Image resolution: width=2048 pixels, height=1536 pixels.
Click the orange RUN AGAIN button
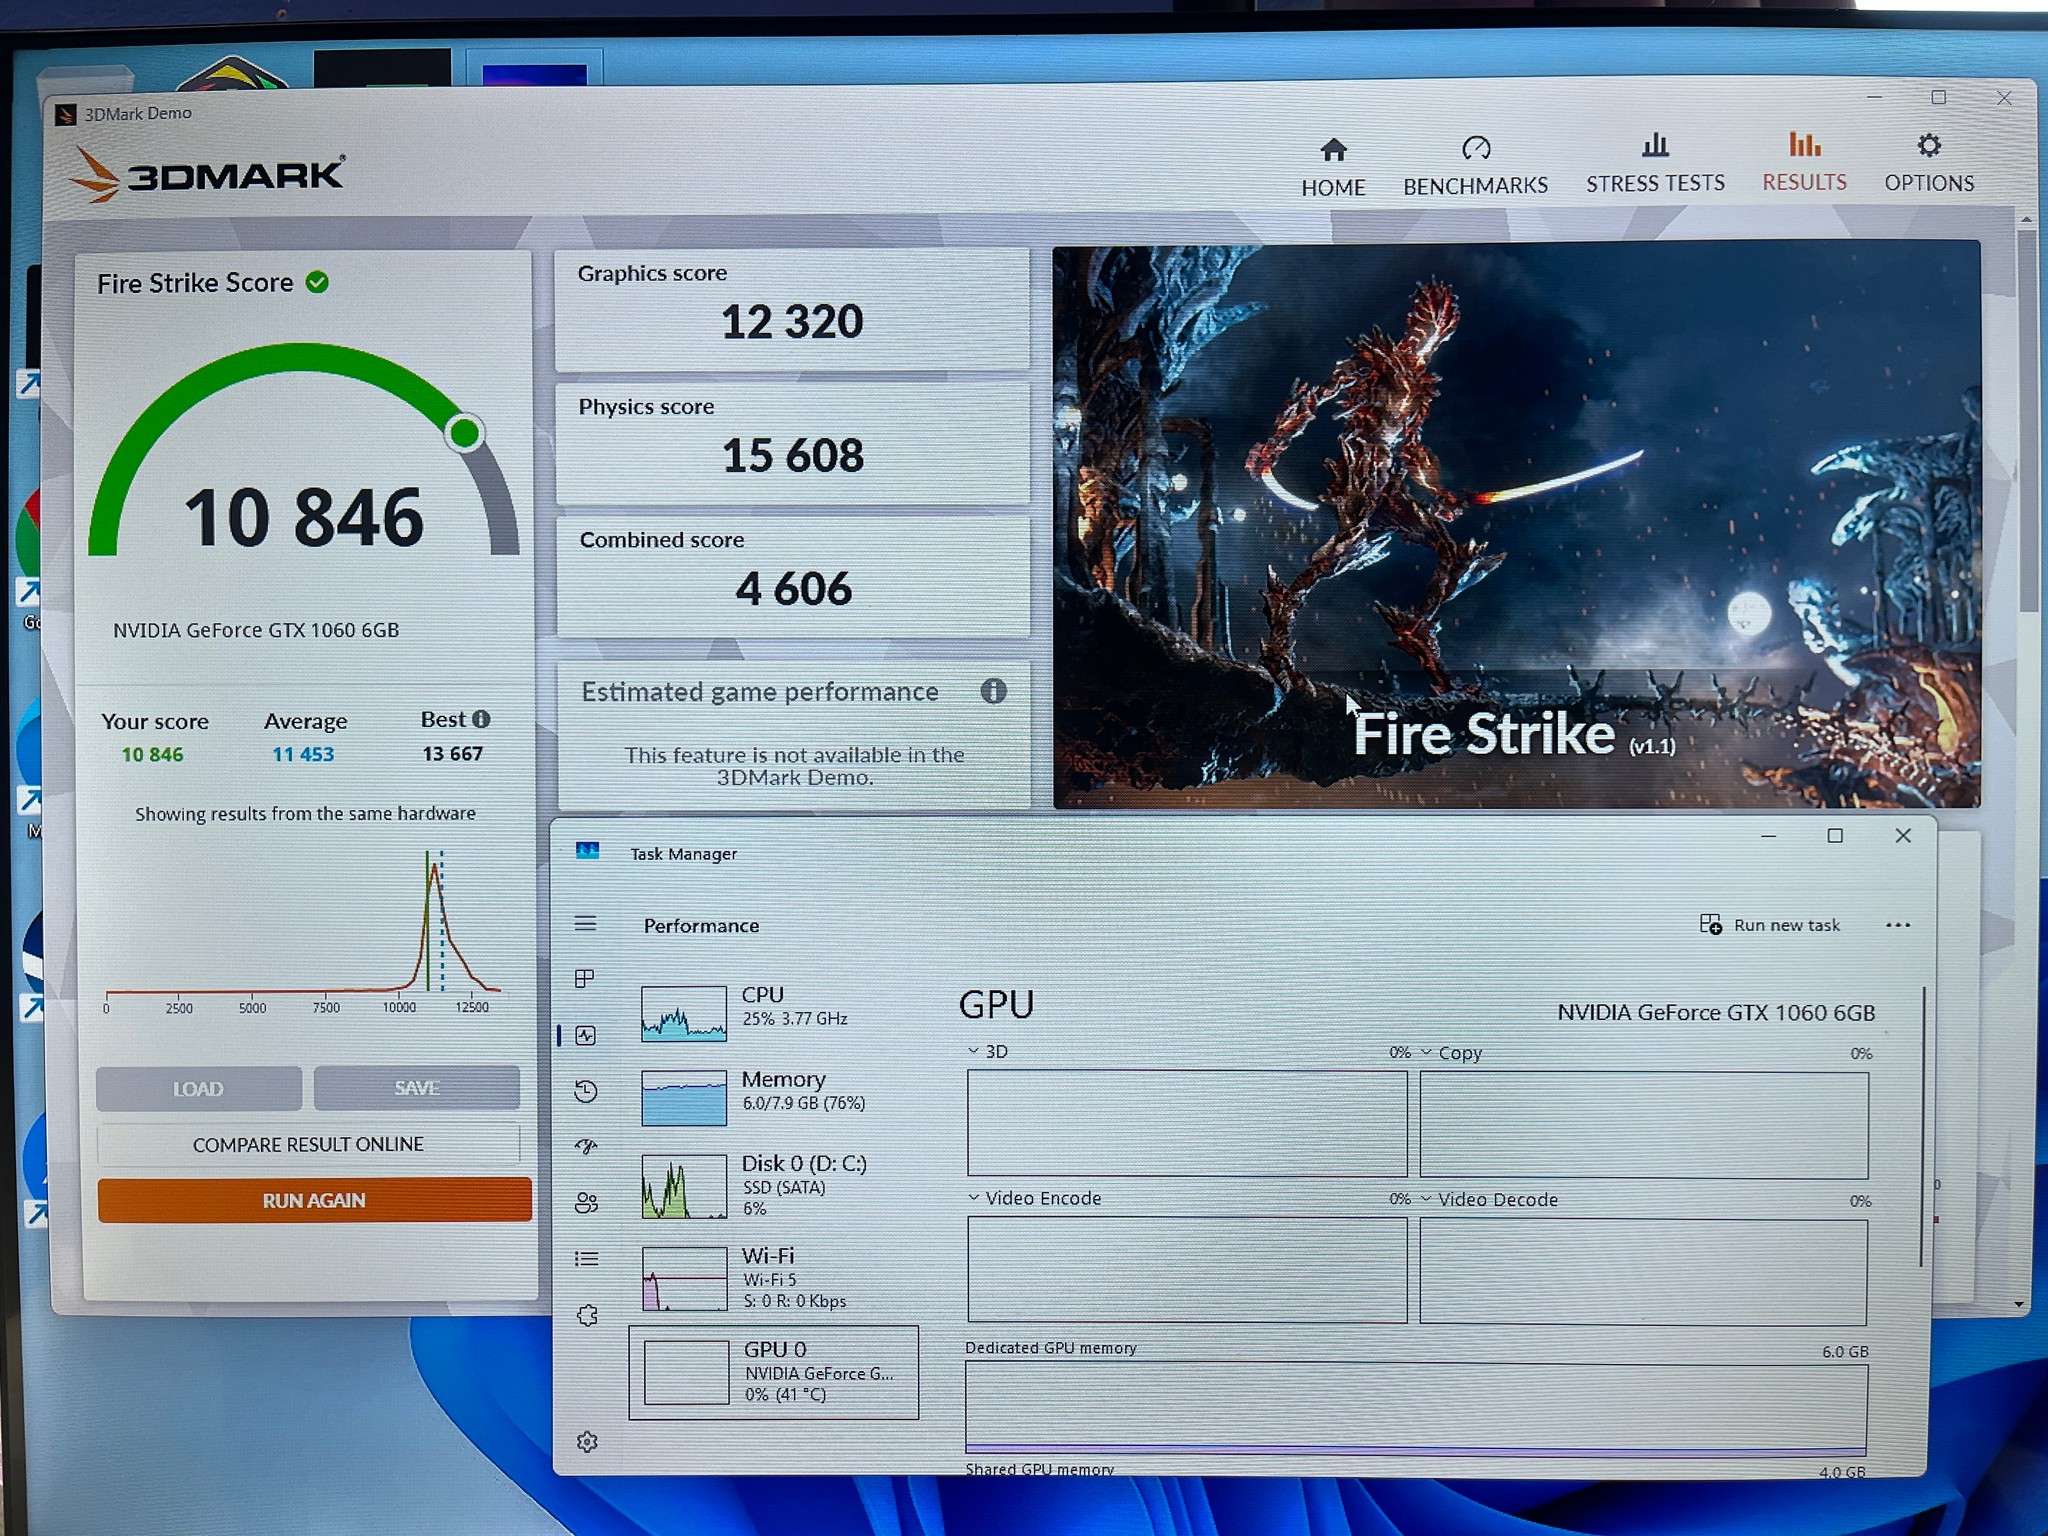pyautogui.click(x=314, y=1200)
